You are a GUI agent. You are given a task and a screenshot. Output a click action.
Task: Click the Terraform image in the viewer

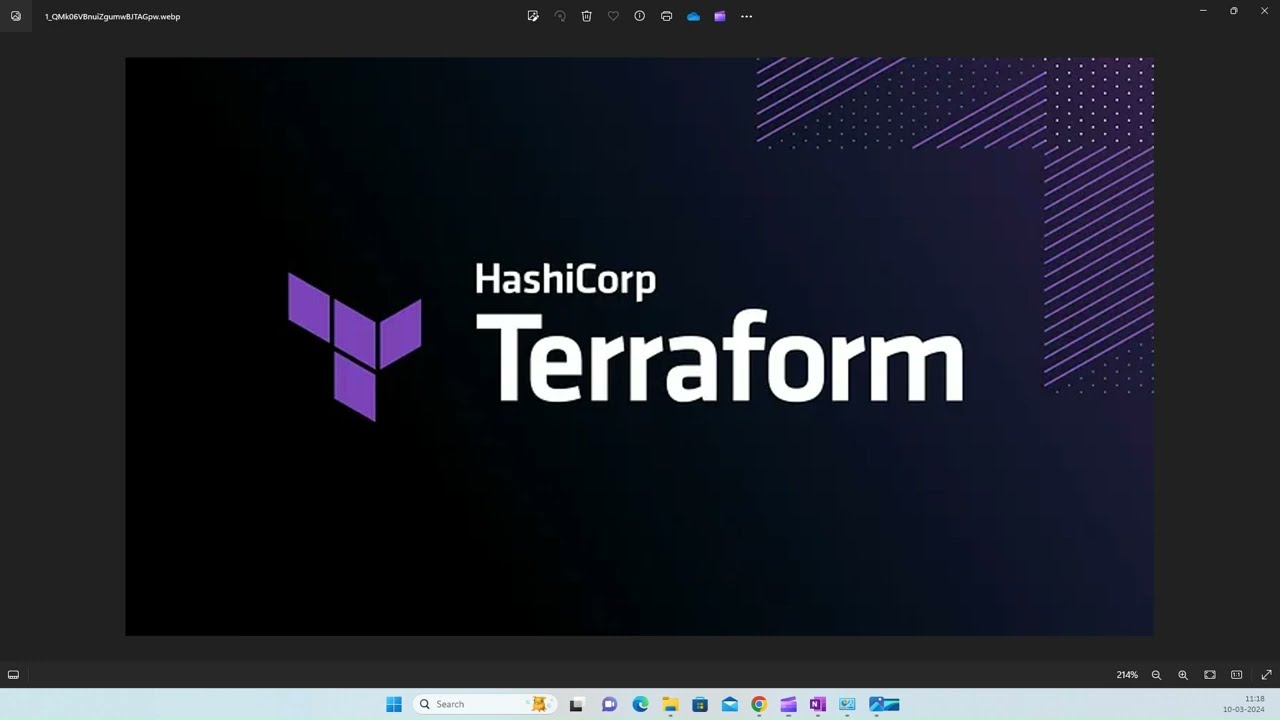(639, 346)
